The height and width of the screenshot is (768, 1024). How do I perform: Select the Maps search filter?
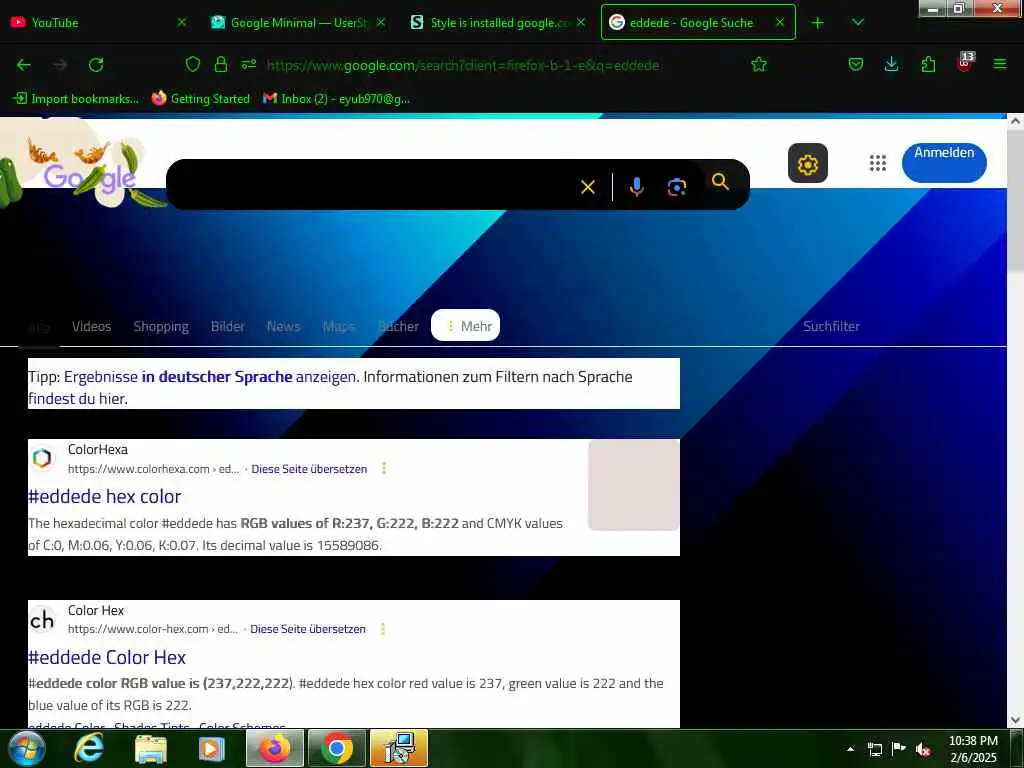coord(339,326)
